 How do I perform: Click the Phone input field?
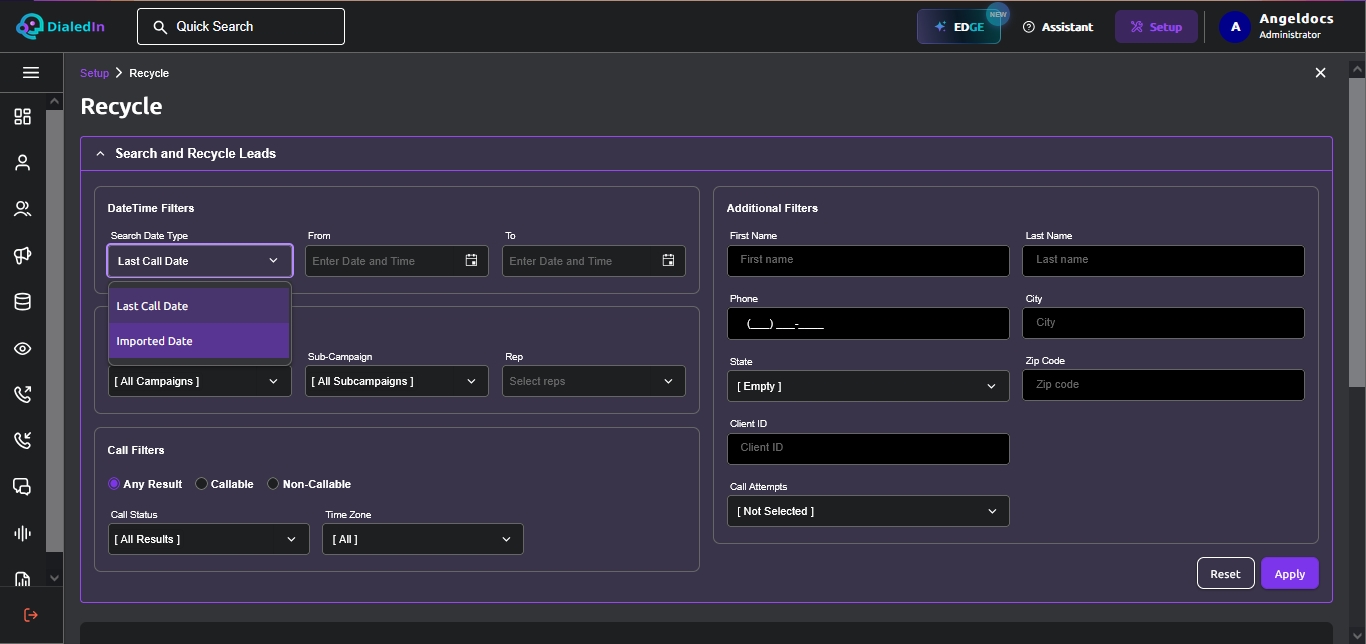(x=868, y=323)
